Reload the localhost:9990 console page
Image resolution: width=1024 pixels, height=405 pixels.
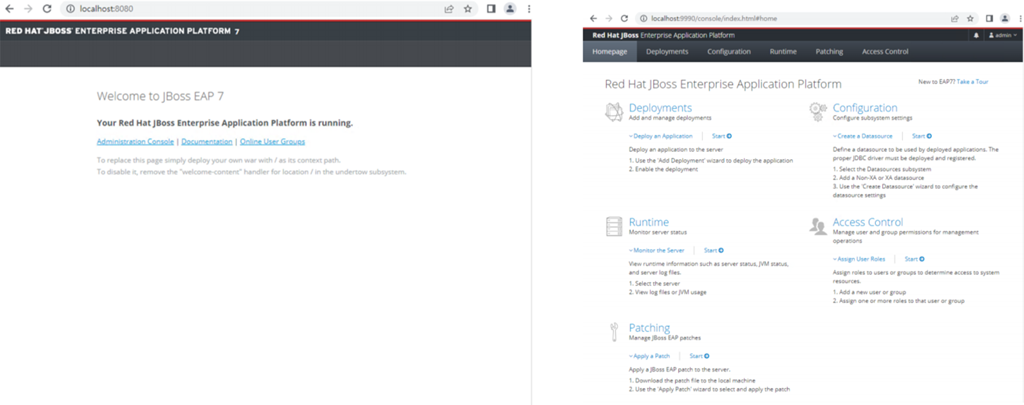click(624, 18)
